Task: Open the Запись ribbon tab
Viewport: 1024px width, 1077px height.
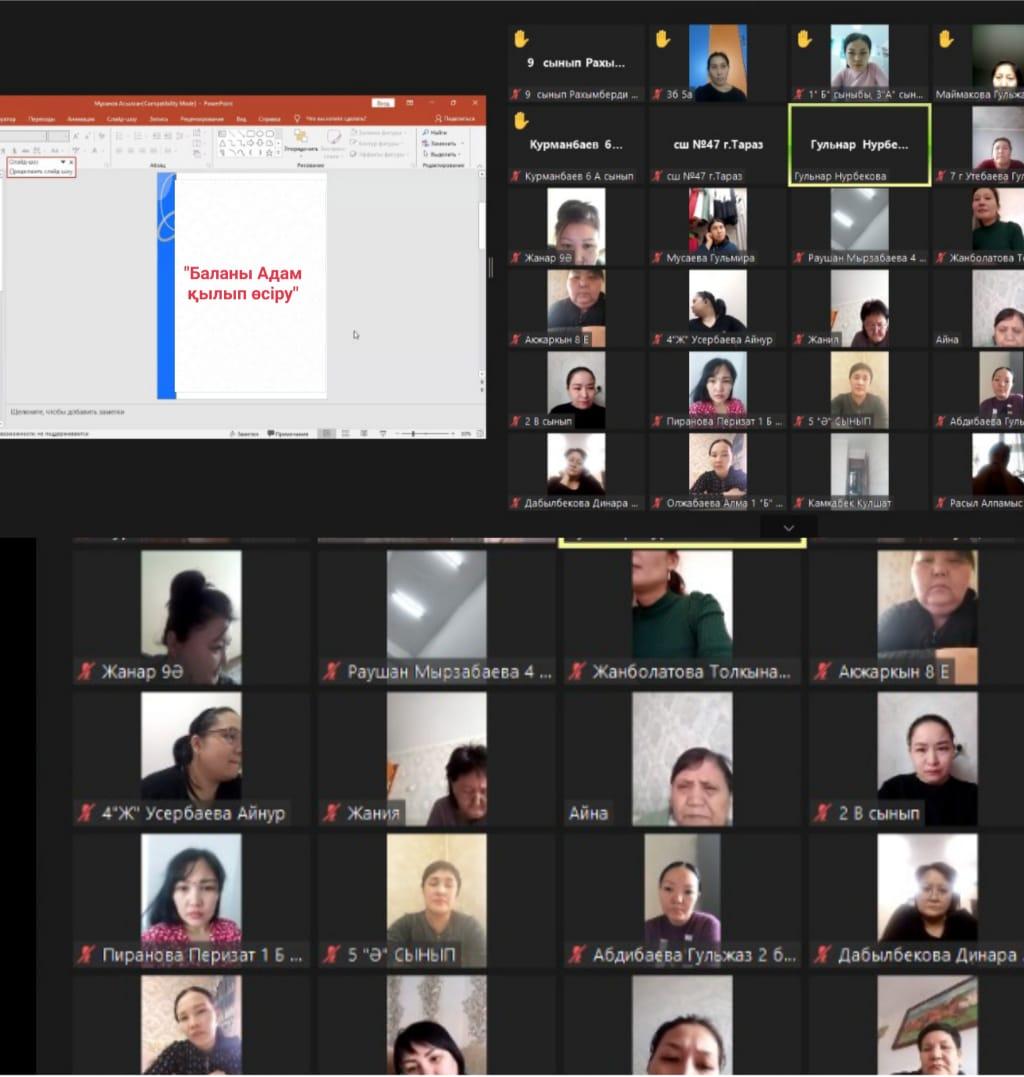Action: point(159,119)
